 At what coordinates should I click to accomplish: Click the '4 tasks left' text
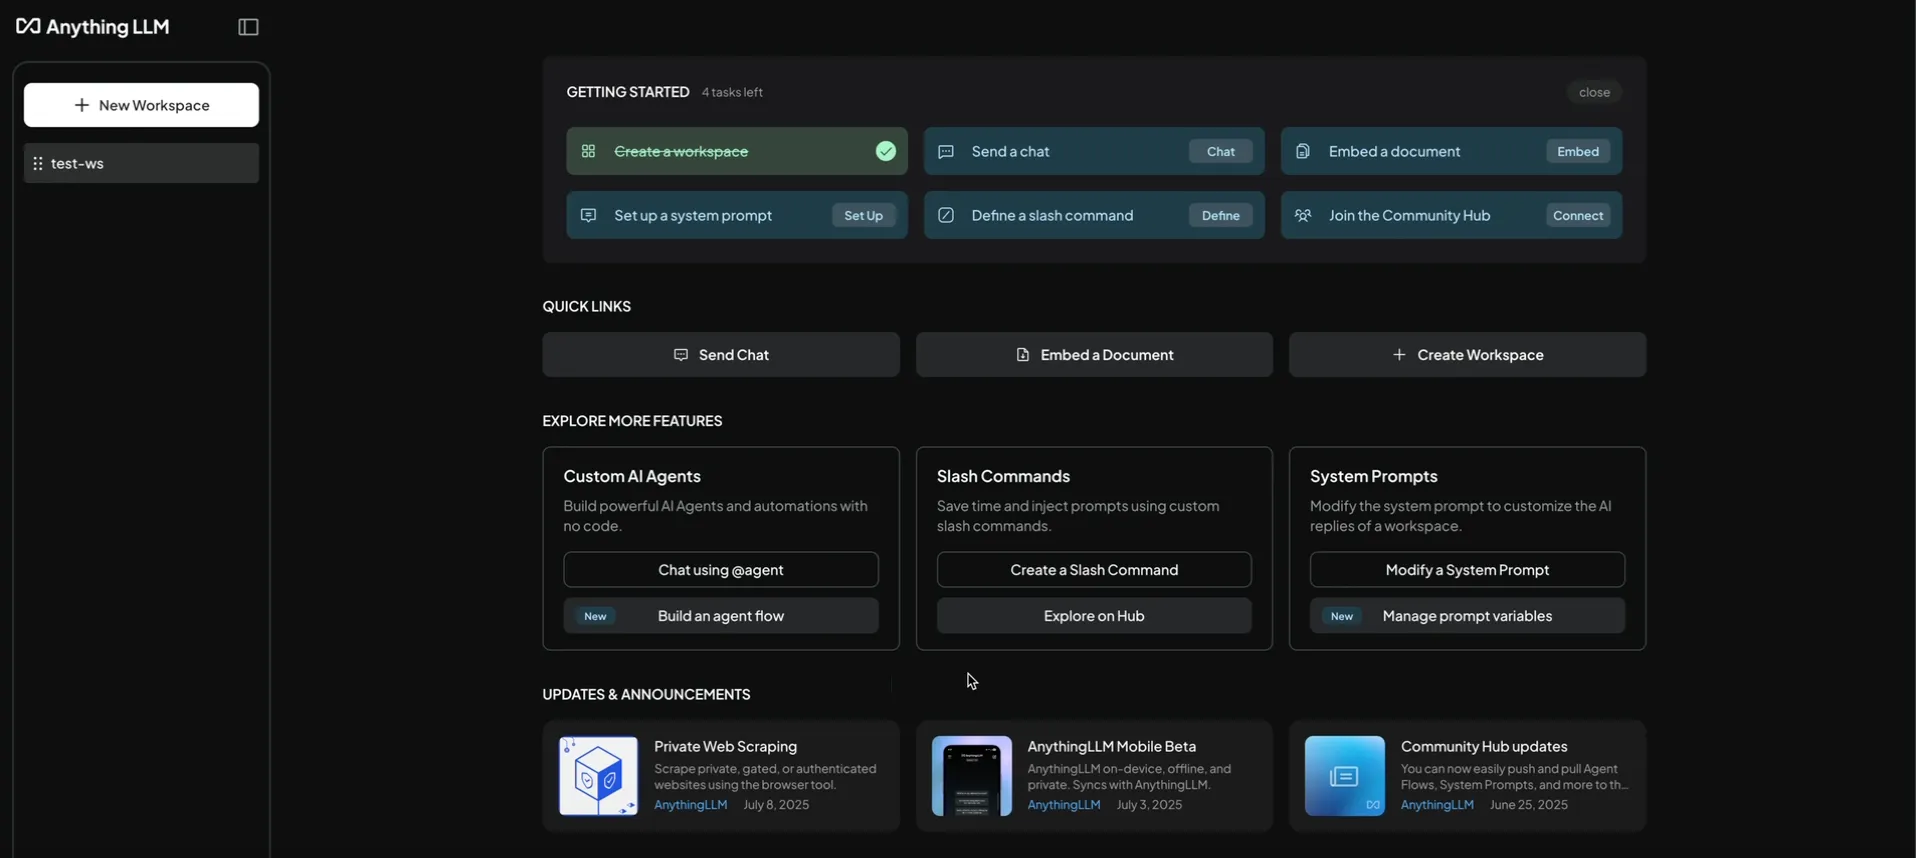[732, 92]
